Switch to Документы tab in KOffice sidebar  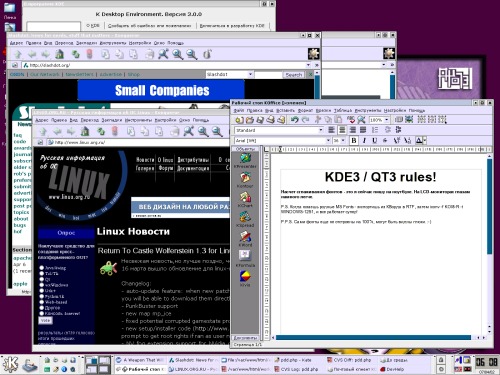245,338
